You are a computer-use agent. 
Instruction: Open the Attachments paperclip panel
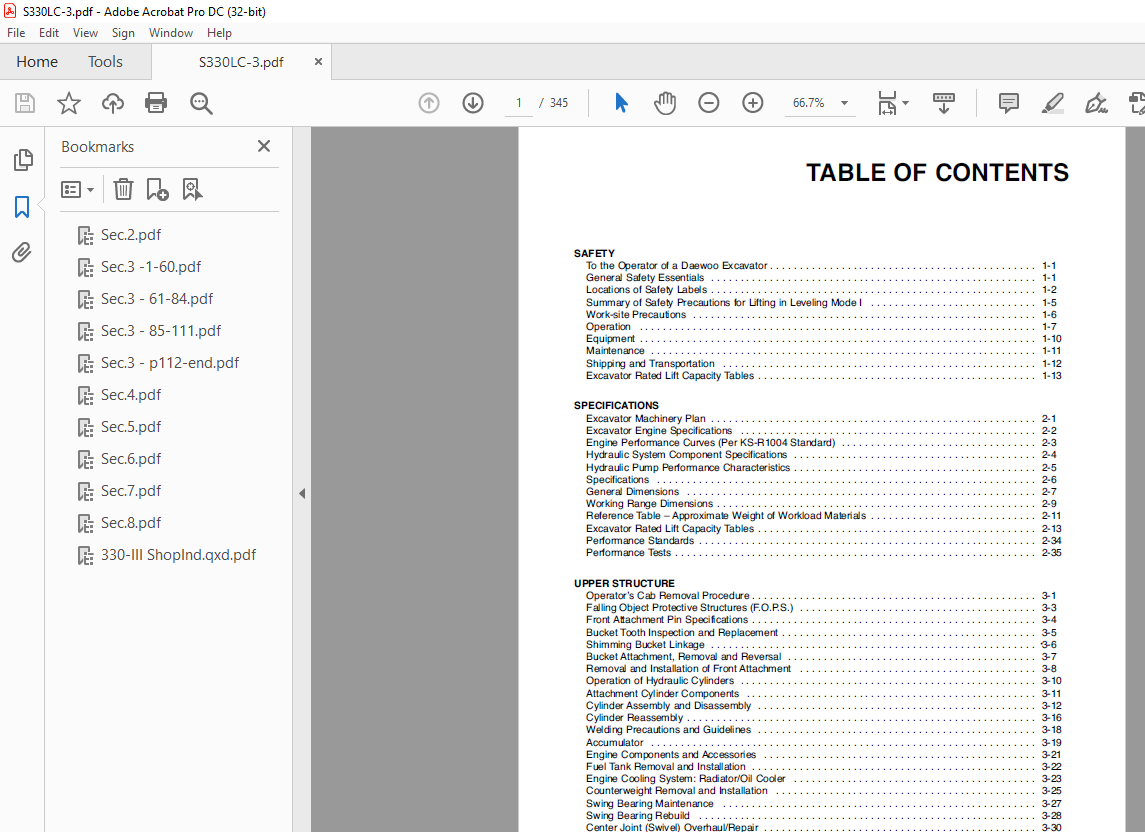[x=22, y=253]
